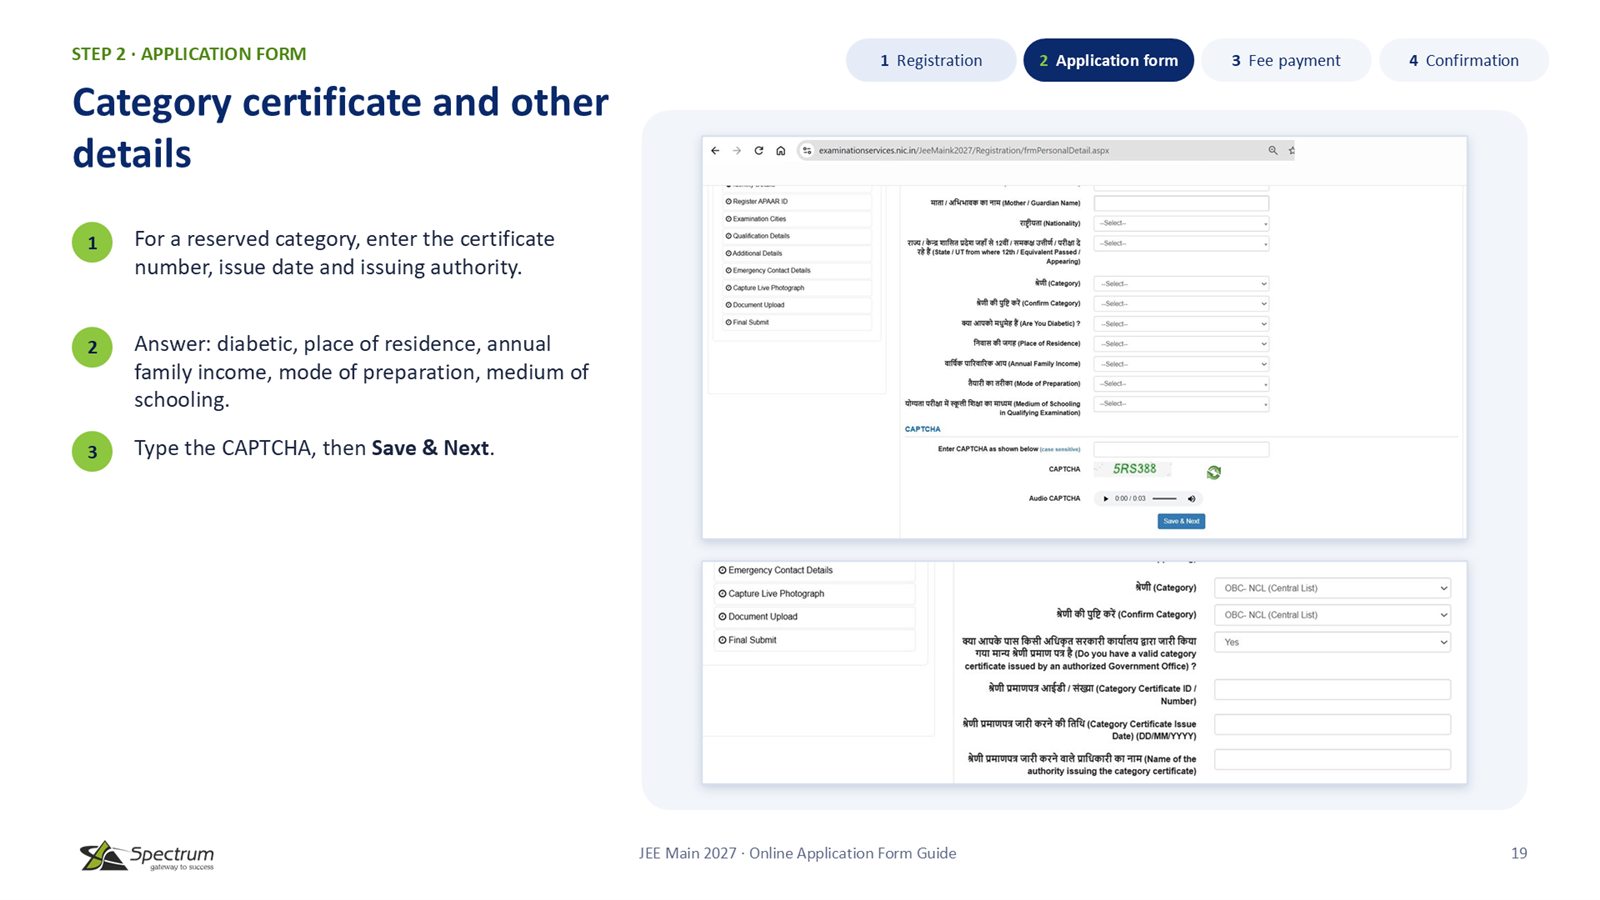This screenshot has width=1600, height=900.
Task: Open the Medium of Schooling dropdown
Action: click(1181, 404)
